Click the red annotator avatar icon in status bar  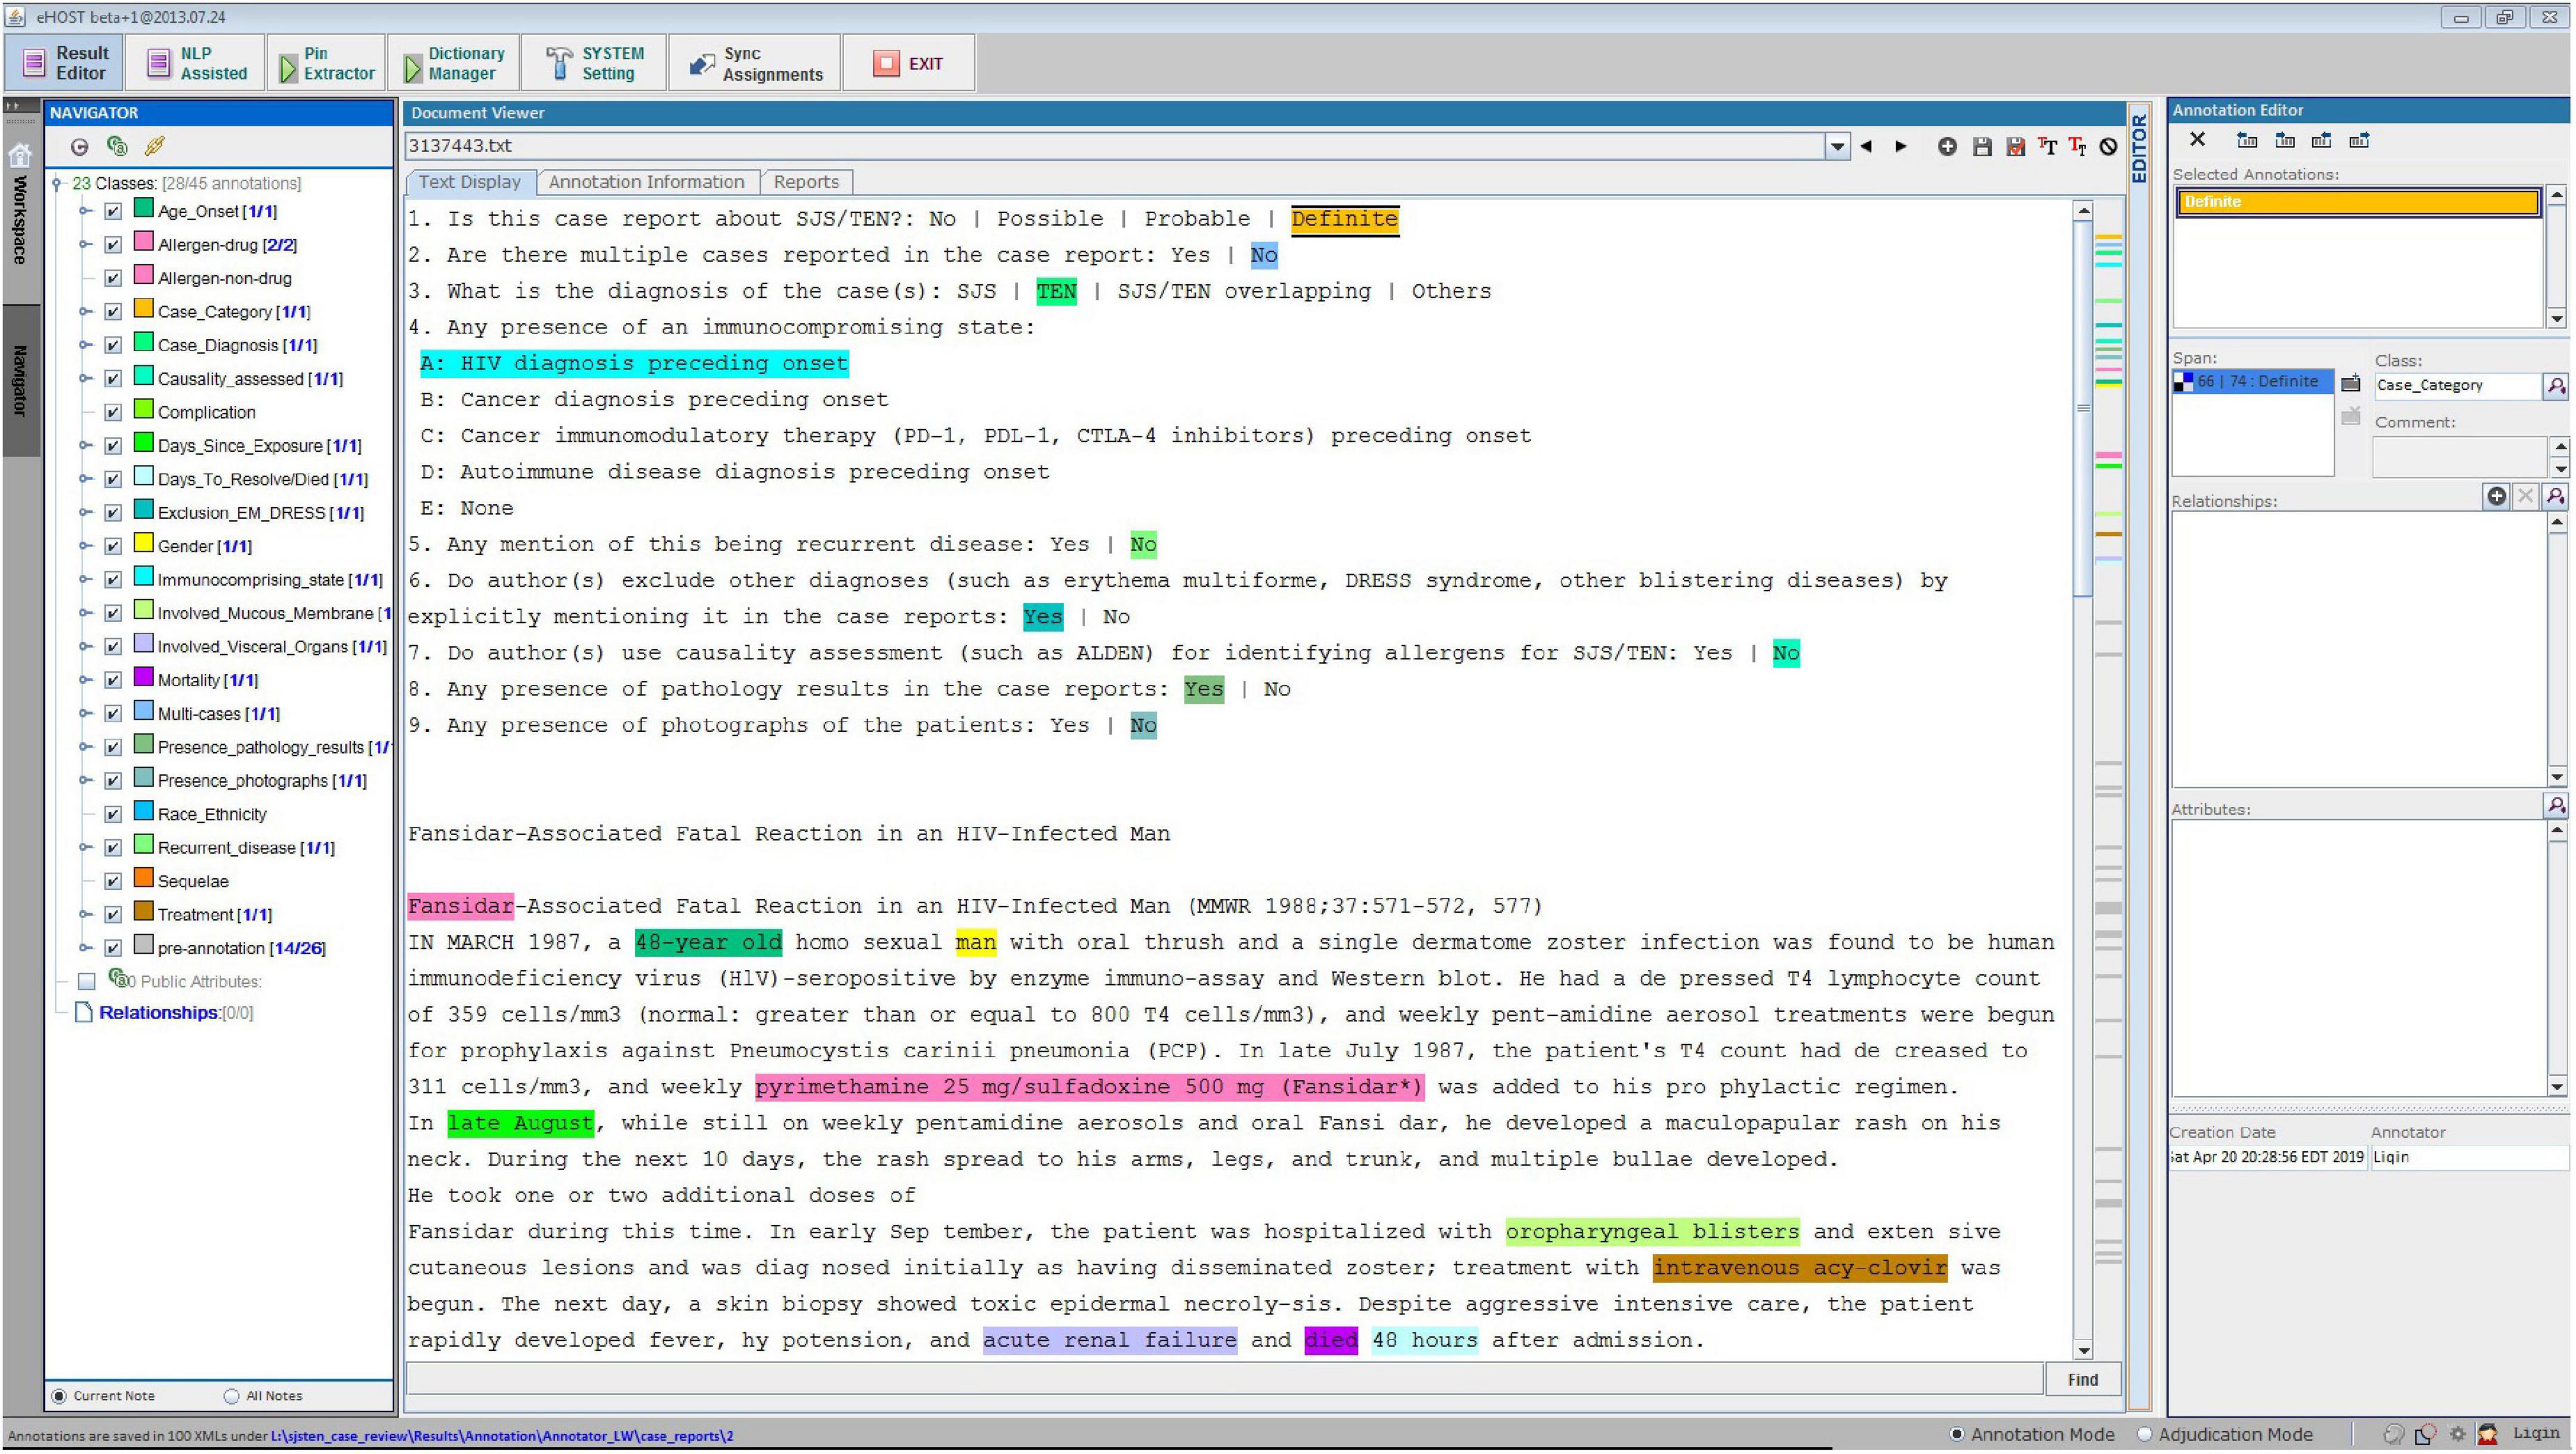(x=2487, y=1435)
